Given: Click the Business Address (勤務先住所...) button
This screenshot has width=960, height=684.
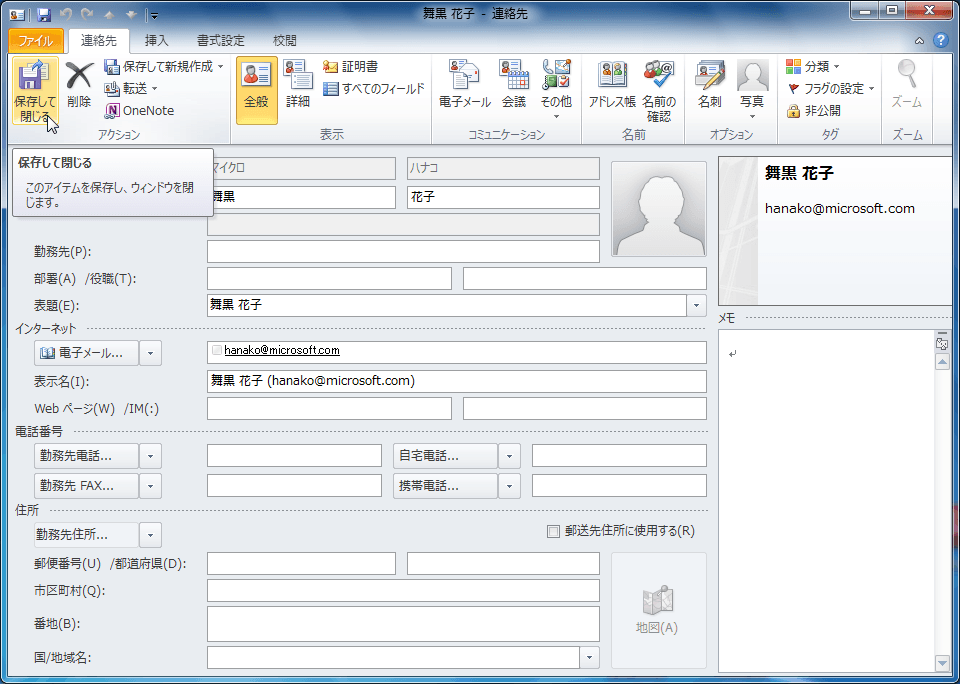Looking at the screenshot, I should (x=86, y=535).
